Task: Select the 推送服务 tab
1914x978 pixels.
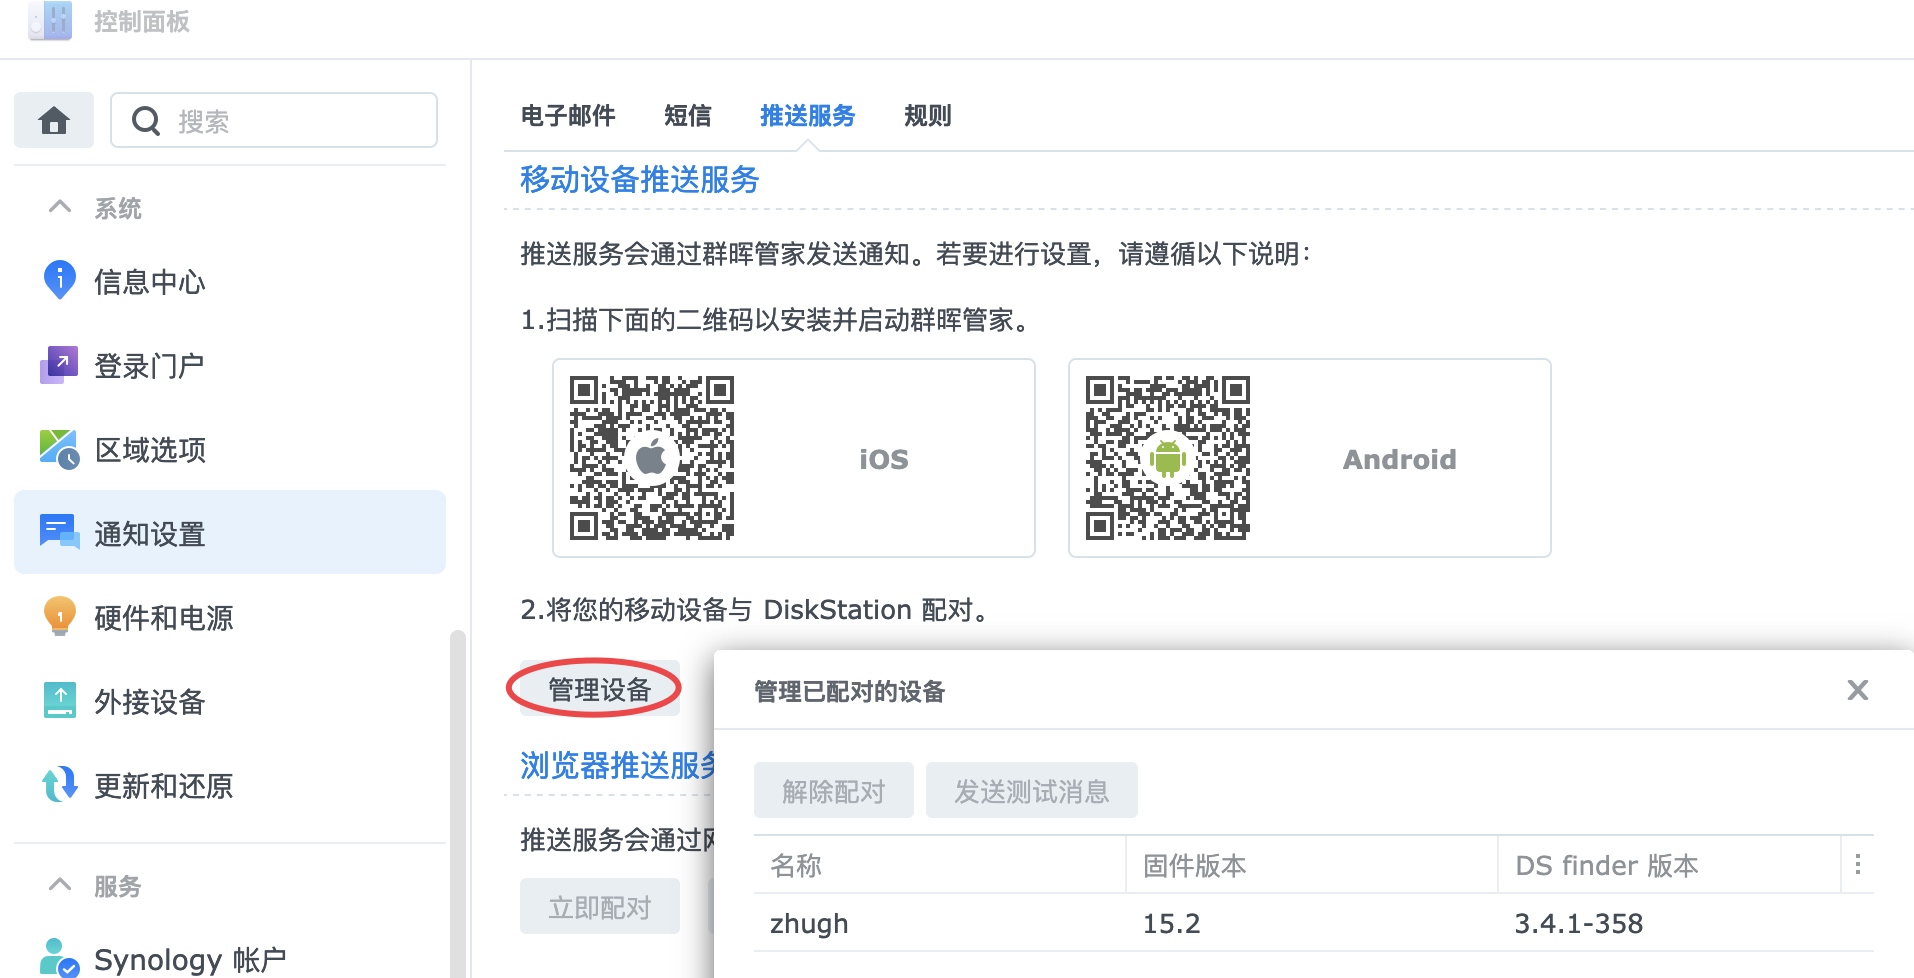Action: coord(808,116)
